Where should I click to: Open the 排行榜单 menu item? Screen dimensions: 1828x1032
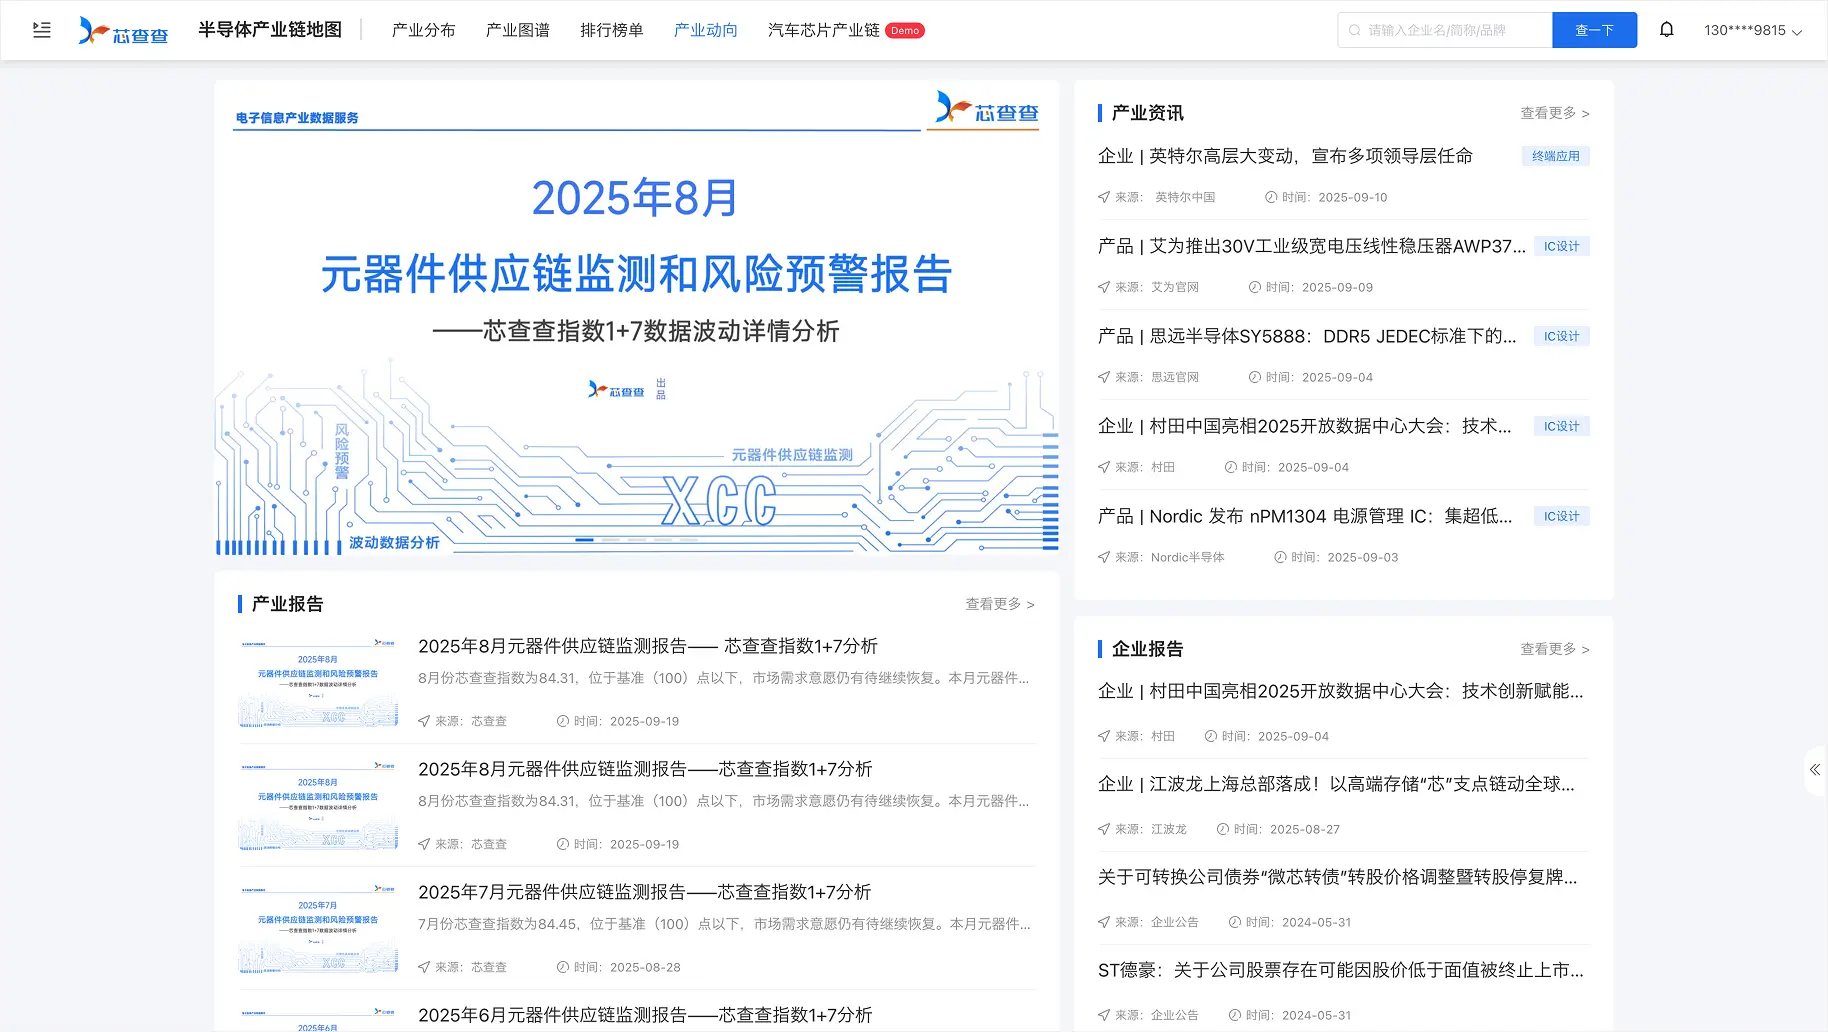(x=611, y=30)
